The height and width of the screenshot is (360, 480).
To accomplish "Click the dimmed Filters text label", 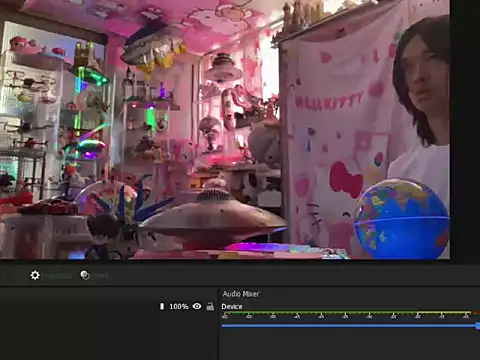I will (100, 276).
